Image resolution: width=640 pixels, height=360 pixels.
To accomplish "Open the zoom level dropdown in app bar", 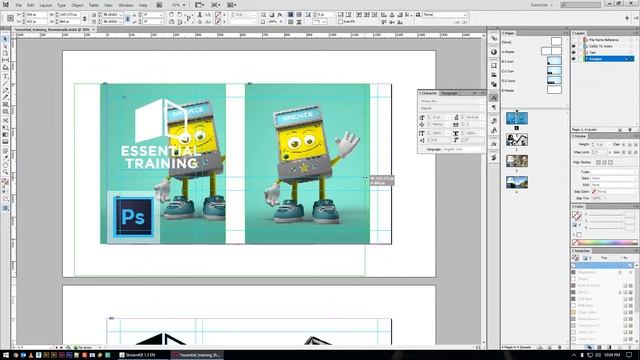I will (178, 5).
